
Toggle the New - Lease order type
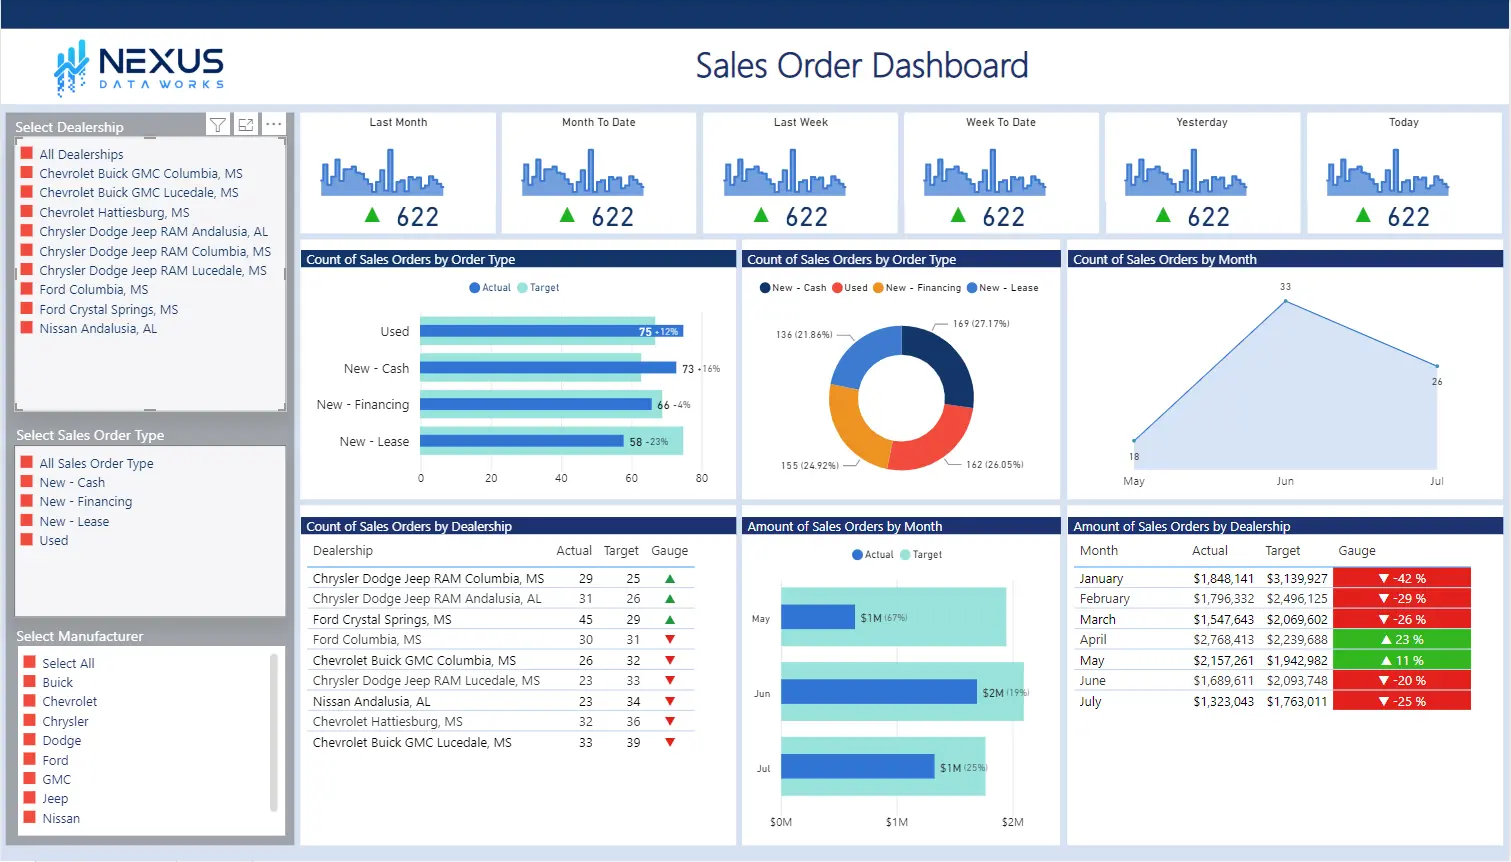(27, 520)
